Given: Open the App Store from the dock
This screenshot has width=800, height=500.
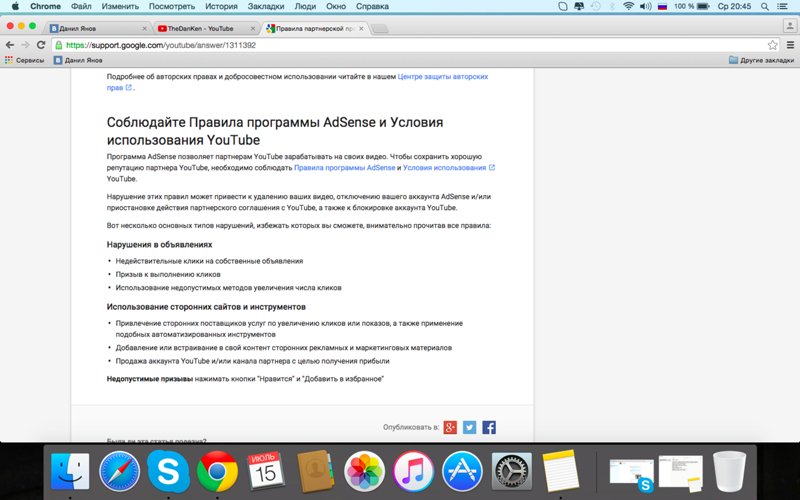Looking at the screenshot, I should 462,471.
